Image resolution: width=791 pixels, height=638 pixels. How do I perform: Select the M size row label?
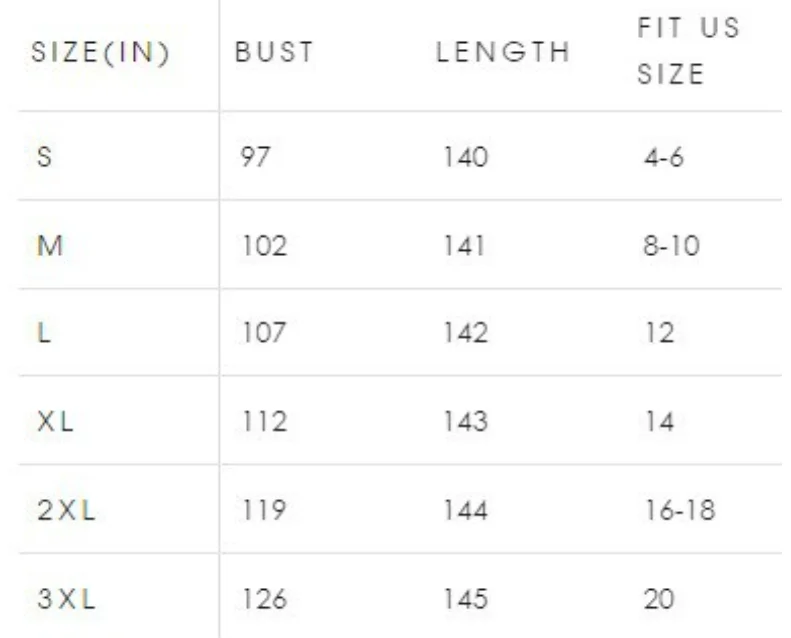50,246
